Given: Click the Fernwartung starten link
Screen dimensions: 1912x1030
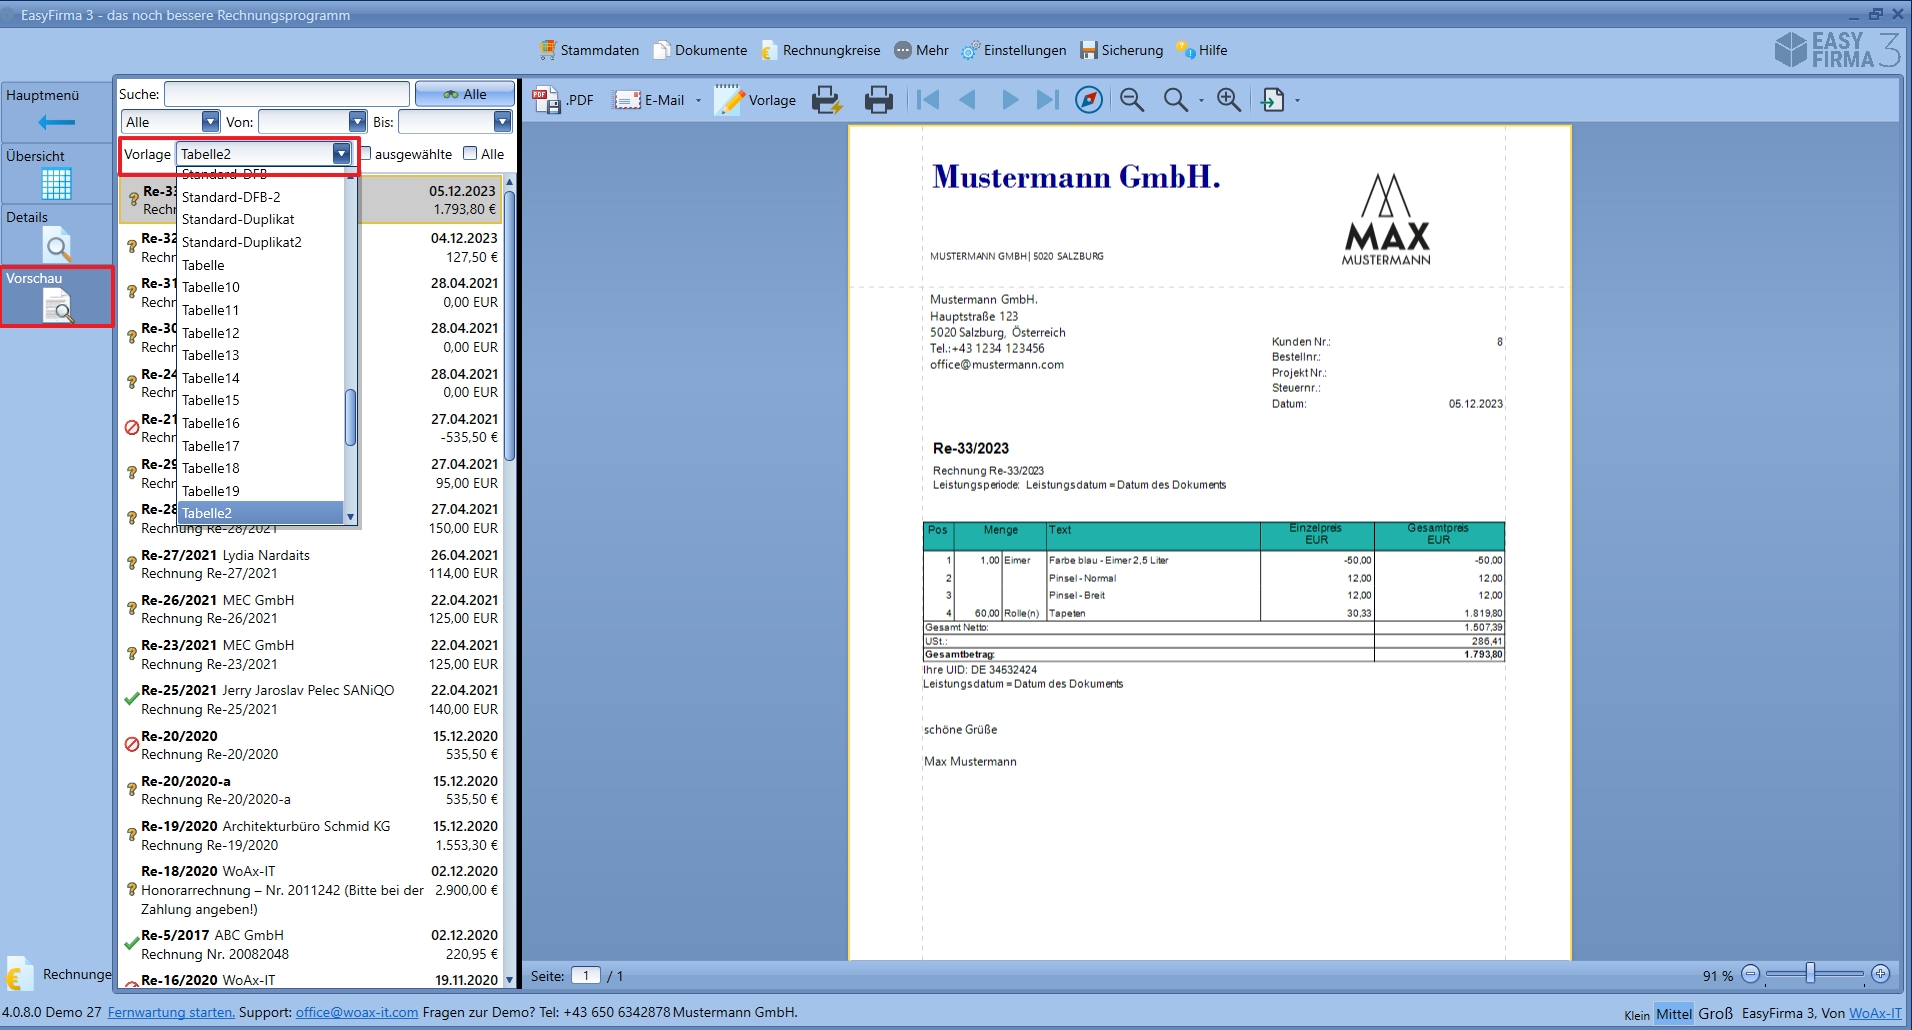Looking at the screenshot, I should [x=171, y=1012].
